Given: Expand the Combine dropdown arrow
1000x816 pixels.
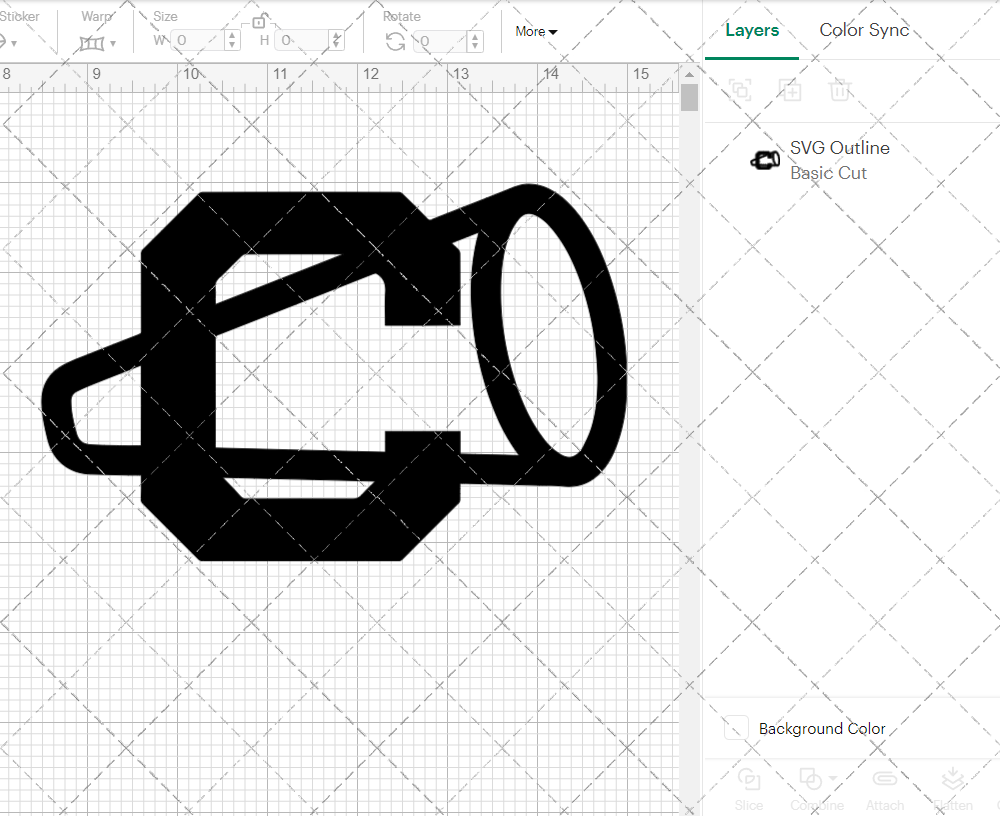Looking at the screenshot, I should click(832, 779).
